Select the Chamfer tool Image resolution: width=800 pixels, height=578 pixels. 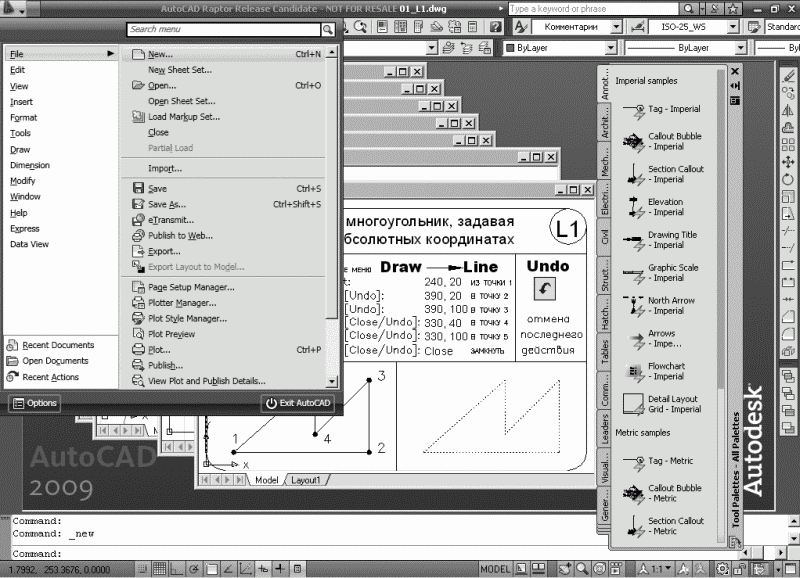788,317
